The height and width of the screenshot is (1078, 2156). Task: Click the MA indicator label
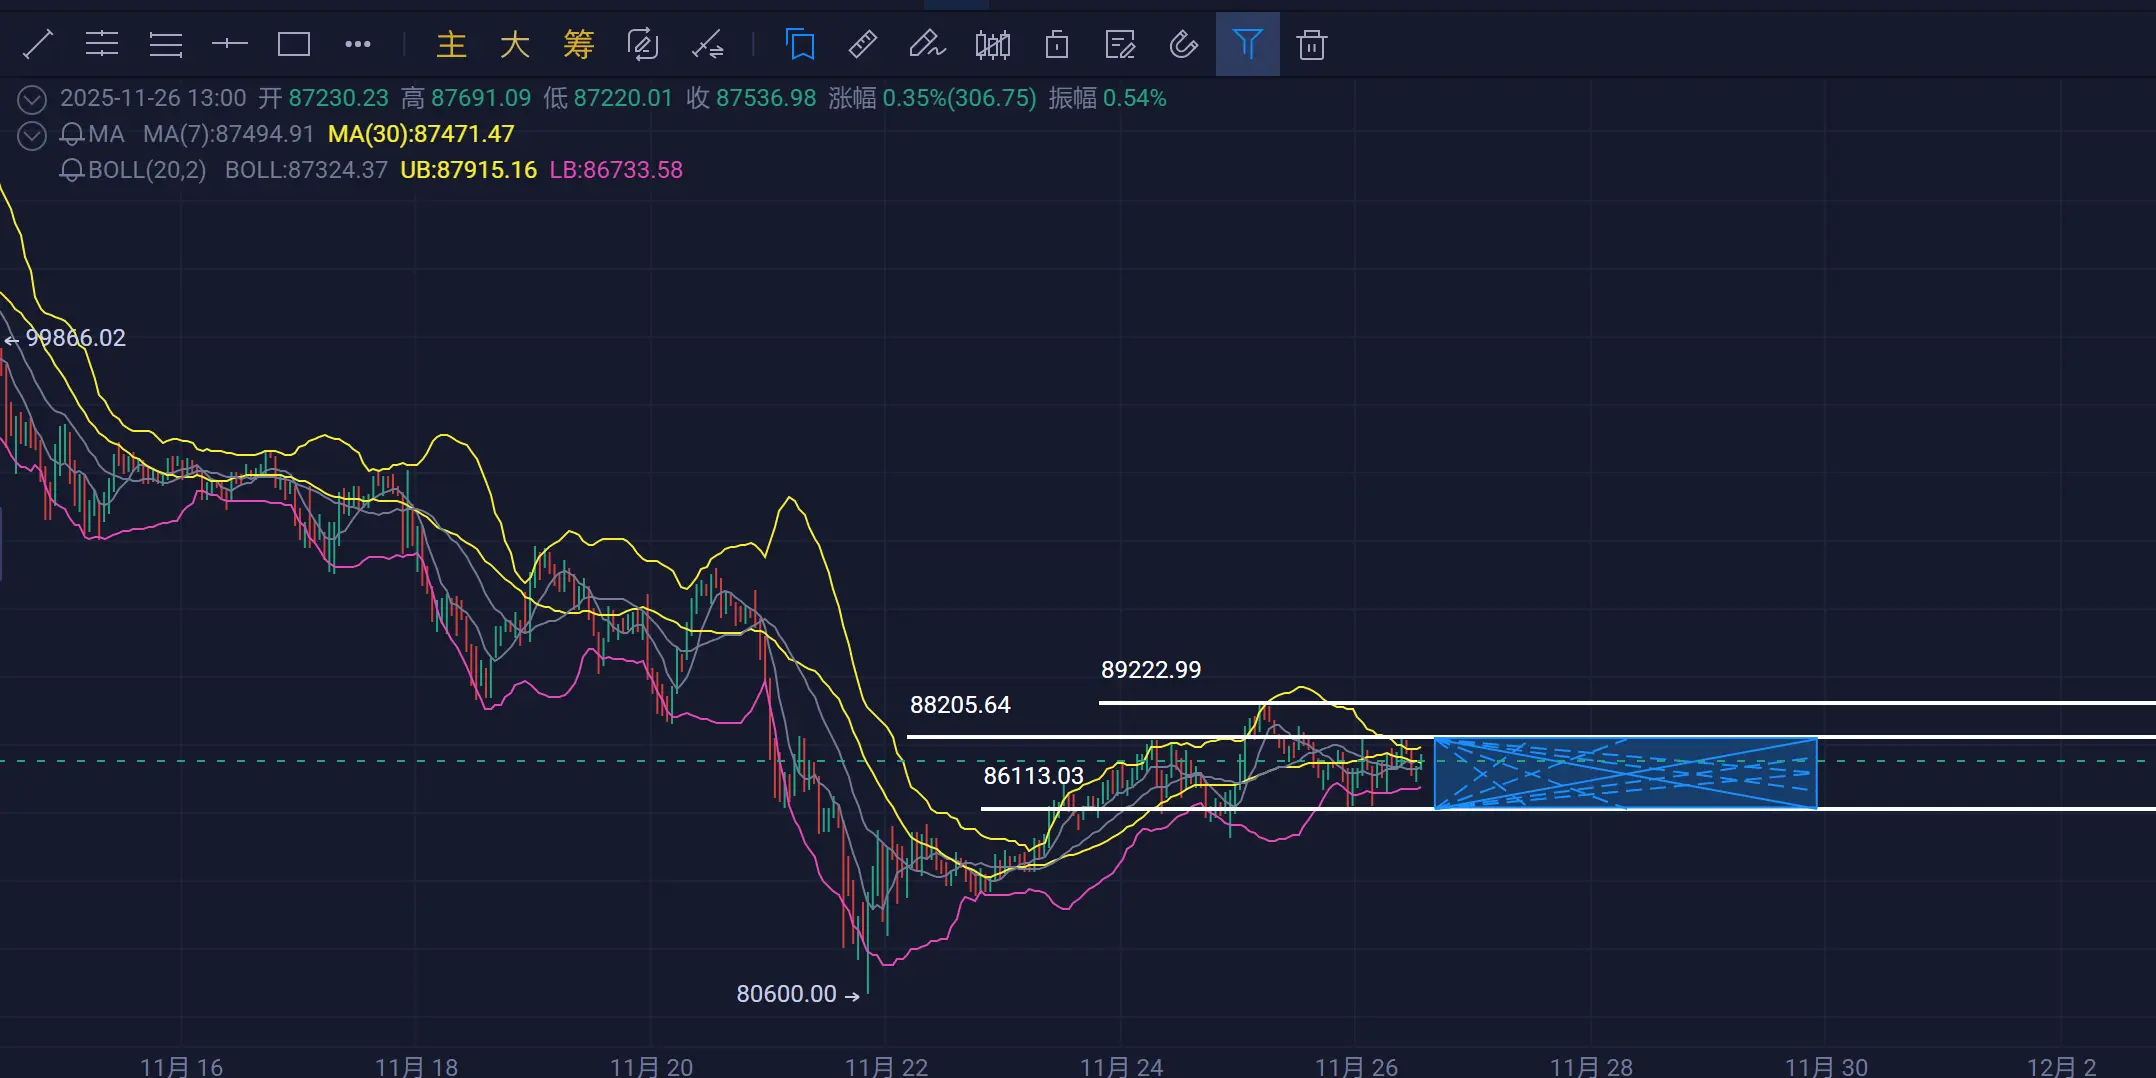[x=106, y=134]
